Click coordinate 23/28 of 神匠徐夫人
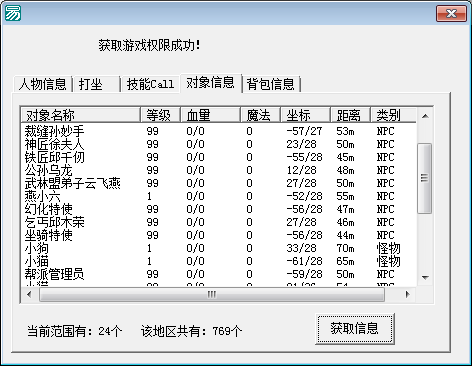The height and width of the screenshot is (366, 472). click(x=301, y=144)
